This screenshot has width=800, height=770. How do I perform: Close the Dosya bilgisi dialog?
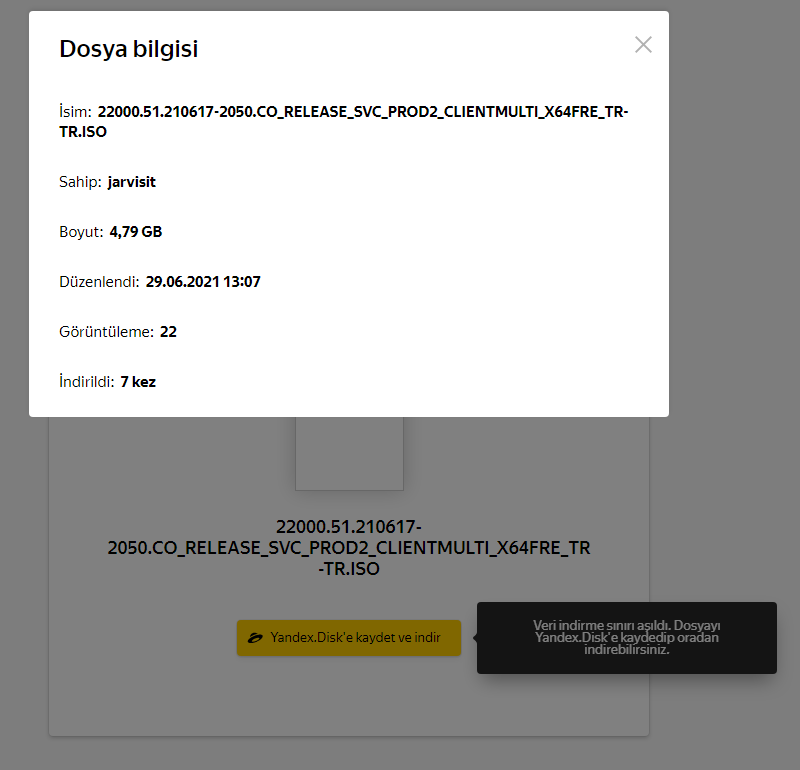643,45
